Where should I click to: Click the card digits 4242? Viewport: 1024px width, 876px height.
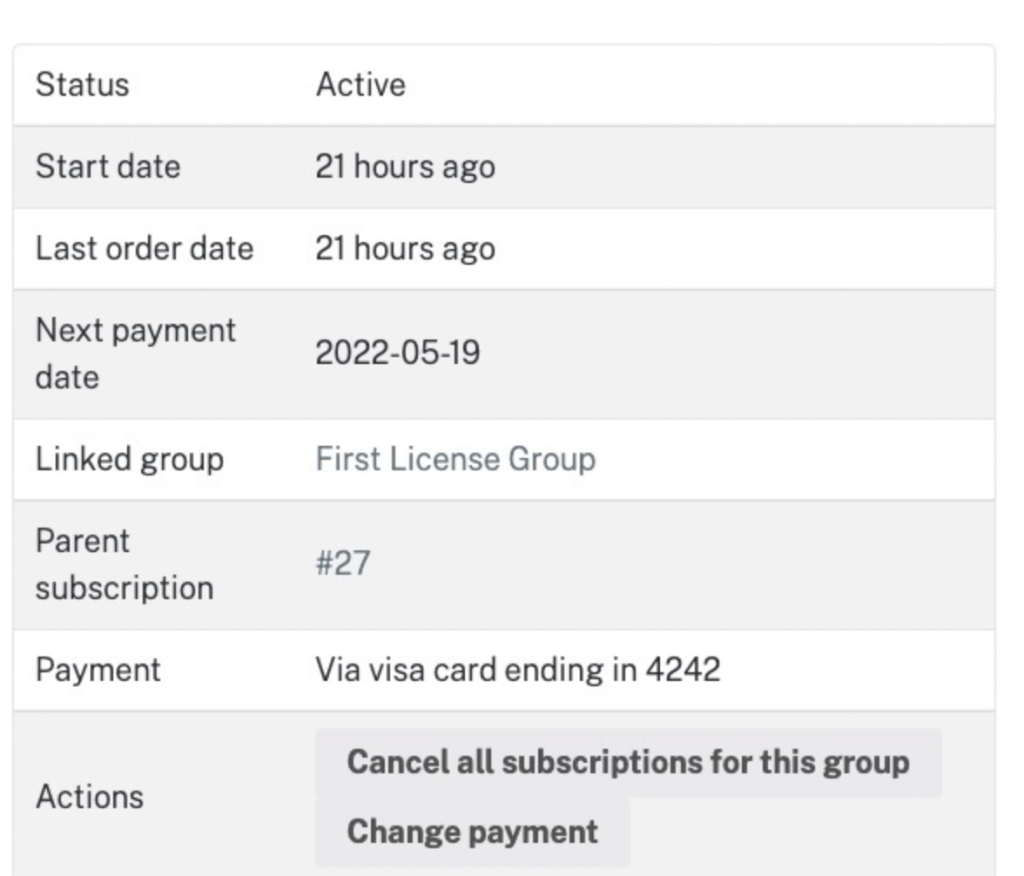point(683,670)
